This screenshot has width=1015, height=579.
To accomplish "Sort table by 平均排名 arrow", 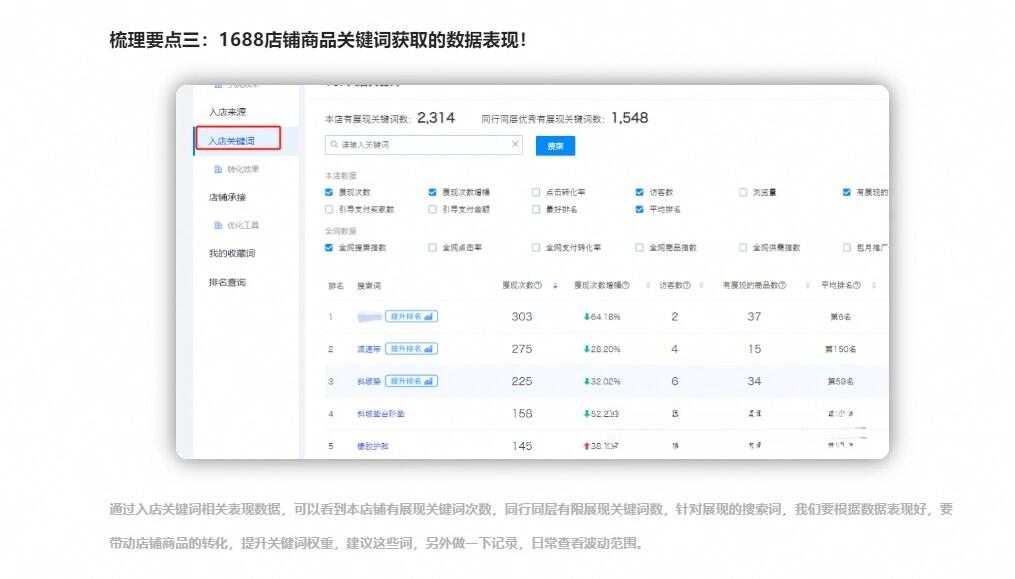I will 874,285.
